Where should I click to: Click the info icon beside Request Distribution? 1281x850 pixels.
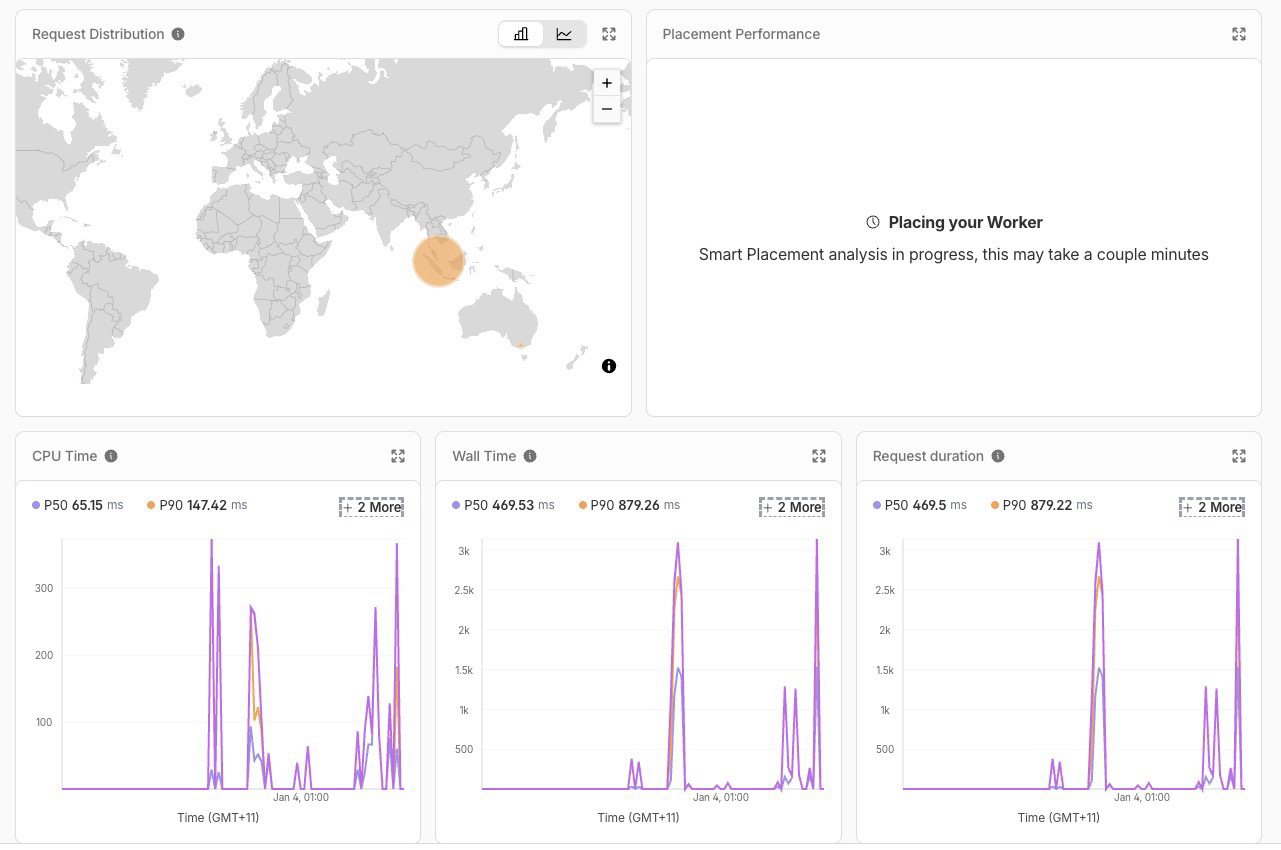click(178, 34)
